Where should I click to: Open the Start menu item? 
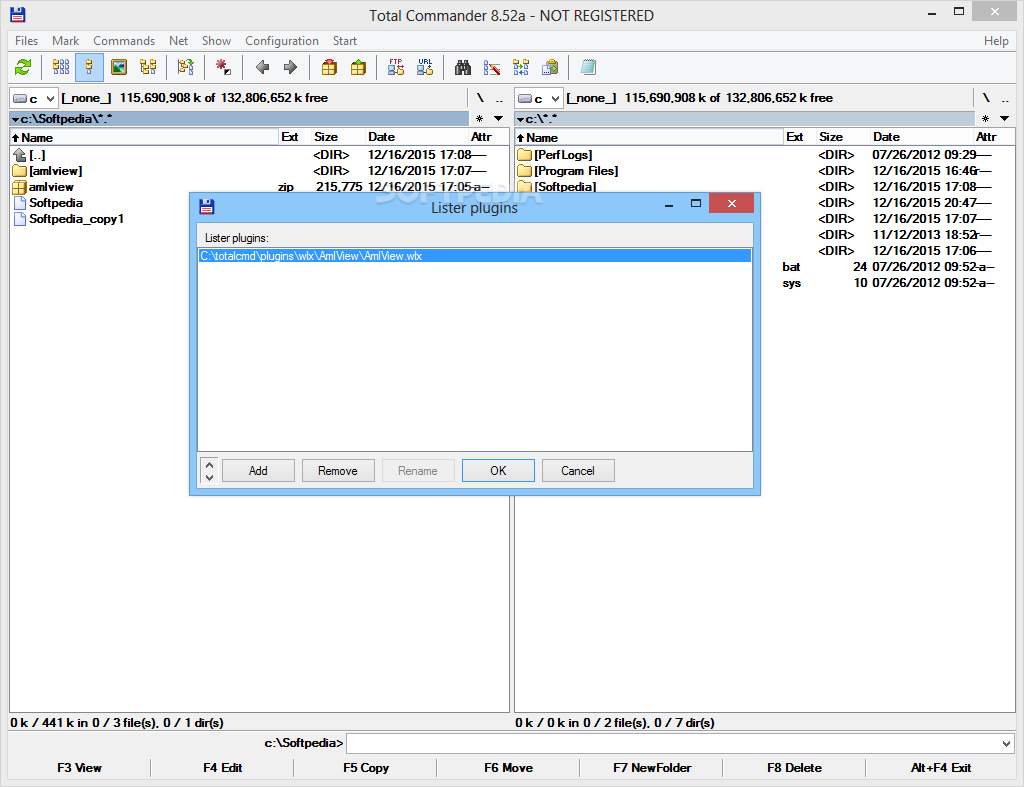click(x=345, y=40)
